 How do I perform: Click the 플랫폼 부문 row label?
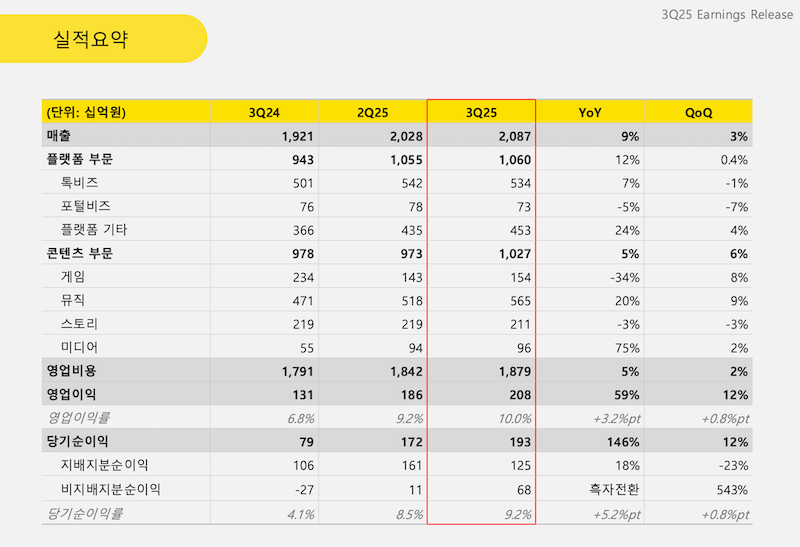click(79, 159)
